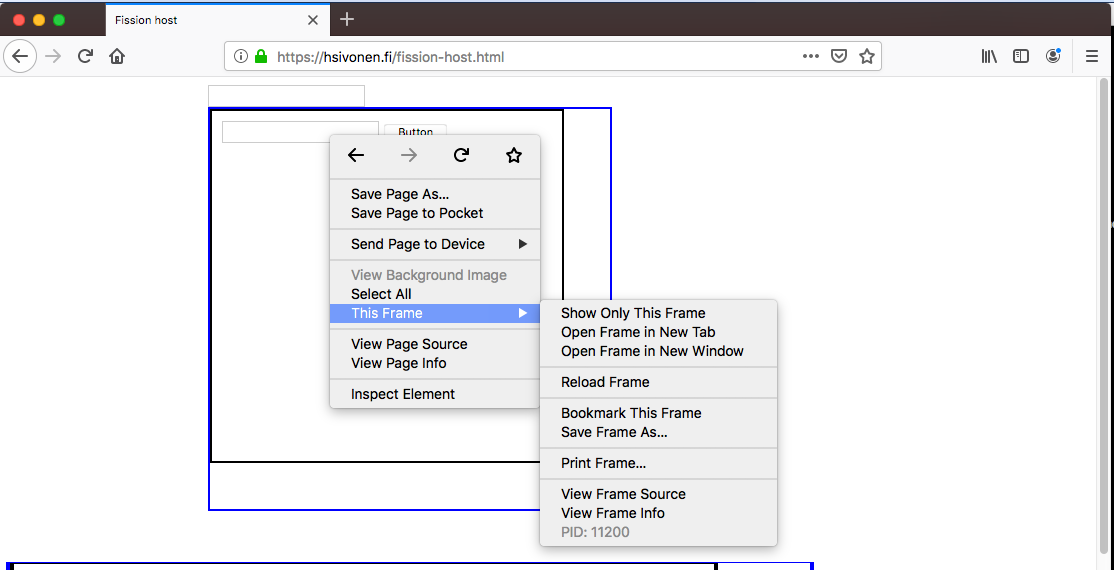The height and width of the screenshot is (570, 1114).
Task: Choose View Frame Source
Action: click(x=623, y=494)
